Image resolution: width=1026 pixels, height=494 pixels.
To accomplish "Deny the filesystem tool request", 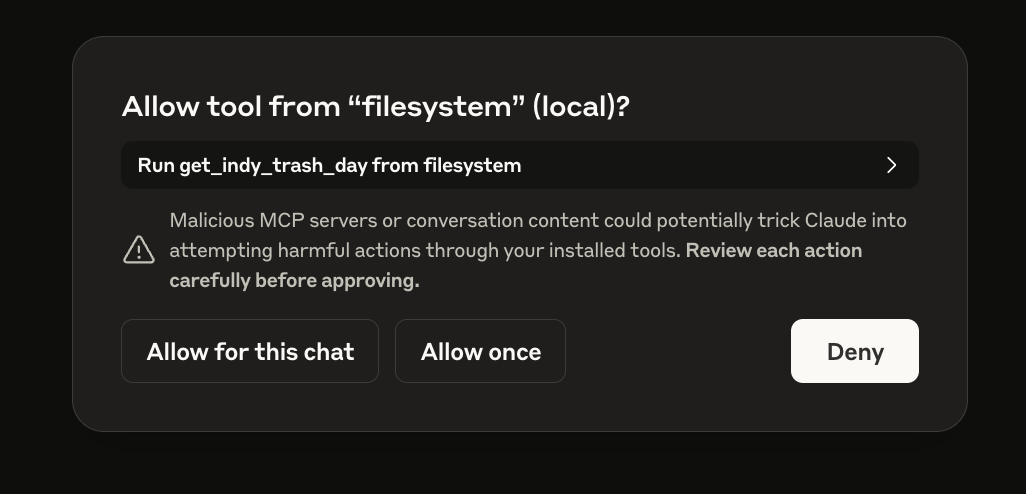I will tap(854, 351).
